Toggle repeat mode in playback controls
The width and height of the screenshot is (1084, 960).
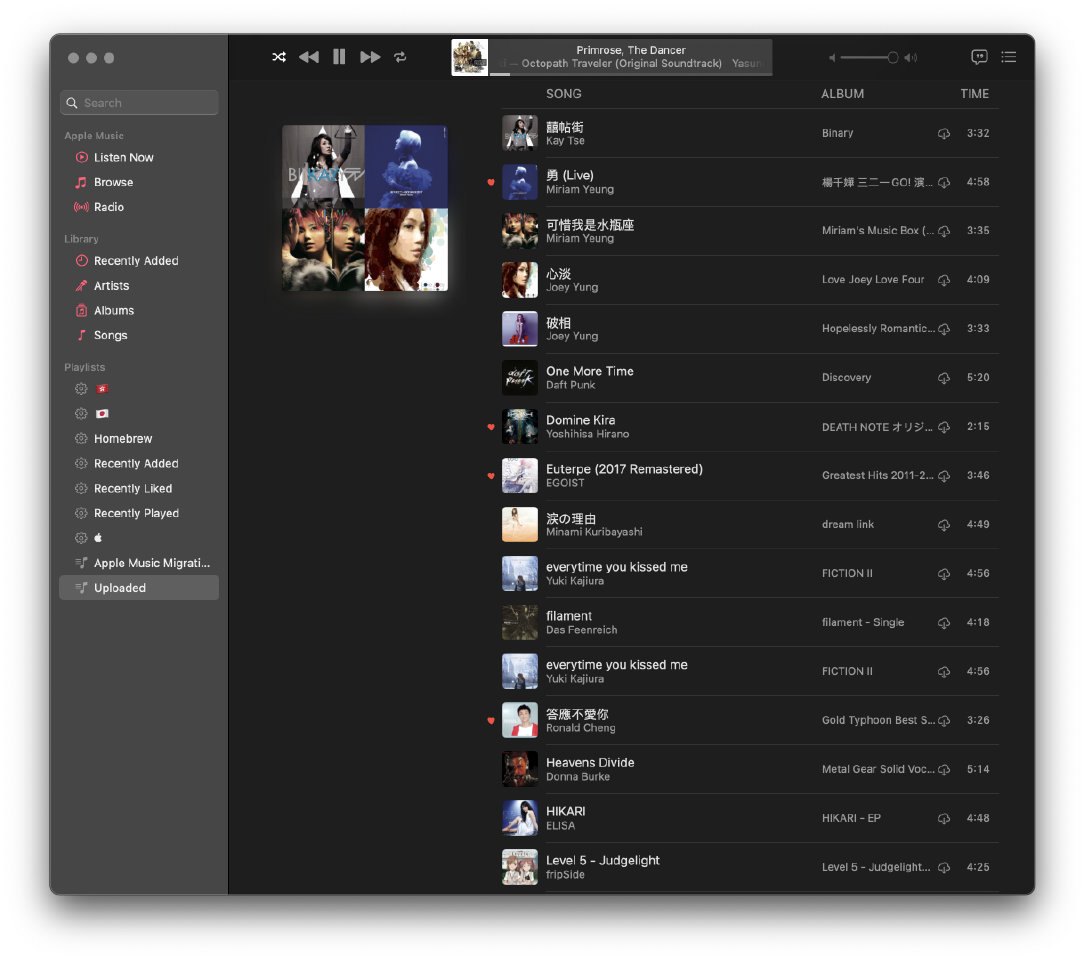click(400, 57)
